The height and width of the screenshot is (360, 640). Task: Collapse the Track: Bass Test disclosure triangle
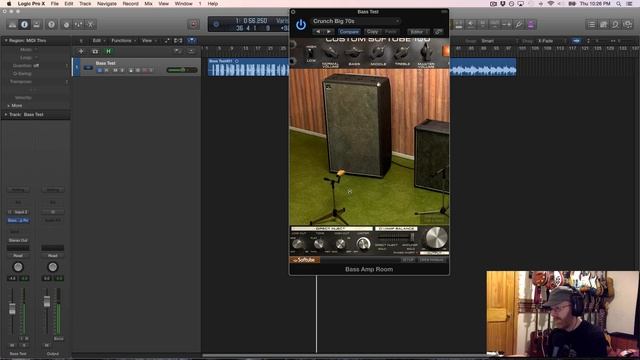[x=6, y=115]
